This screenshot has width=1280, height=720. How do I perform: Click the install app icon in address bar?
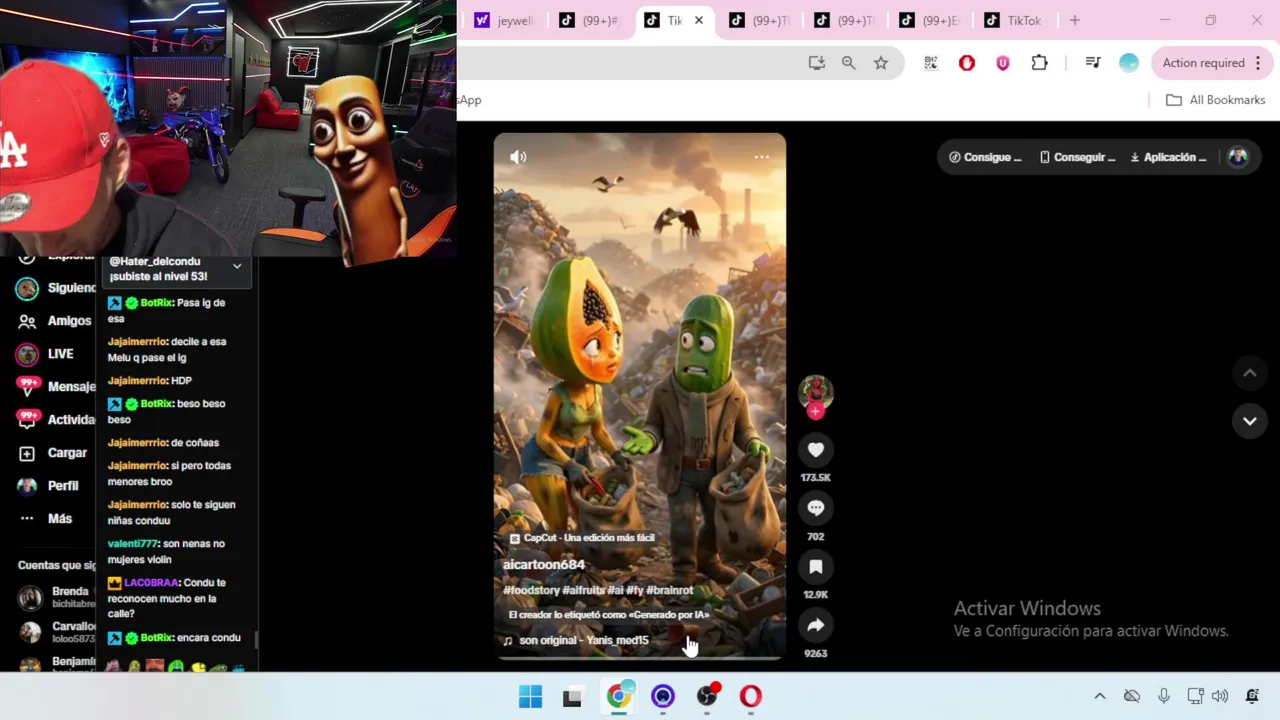tap(817, 63)
